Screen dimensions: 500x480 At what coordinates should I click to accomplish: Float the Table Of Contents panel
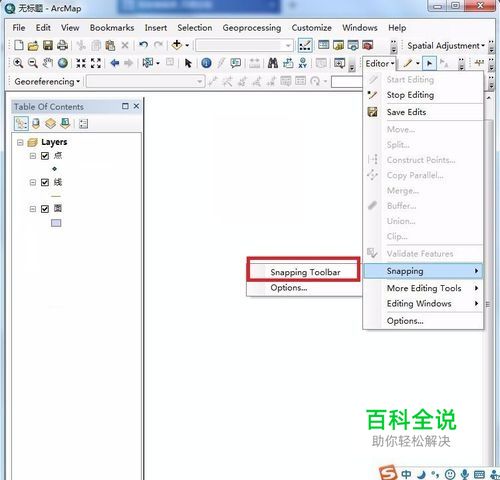tap(125, 106)
